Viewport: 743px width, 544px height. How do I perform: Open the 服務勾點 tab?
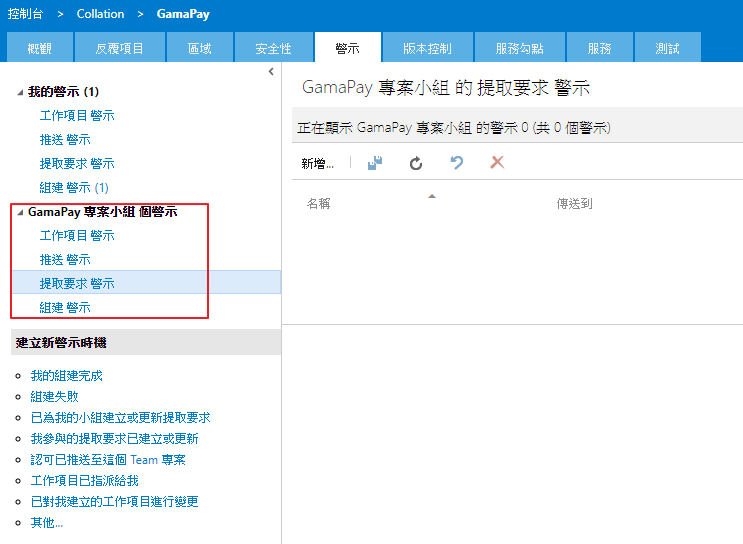(x=520, y=48)
